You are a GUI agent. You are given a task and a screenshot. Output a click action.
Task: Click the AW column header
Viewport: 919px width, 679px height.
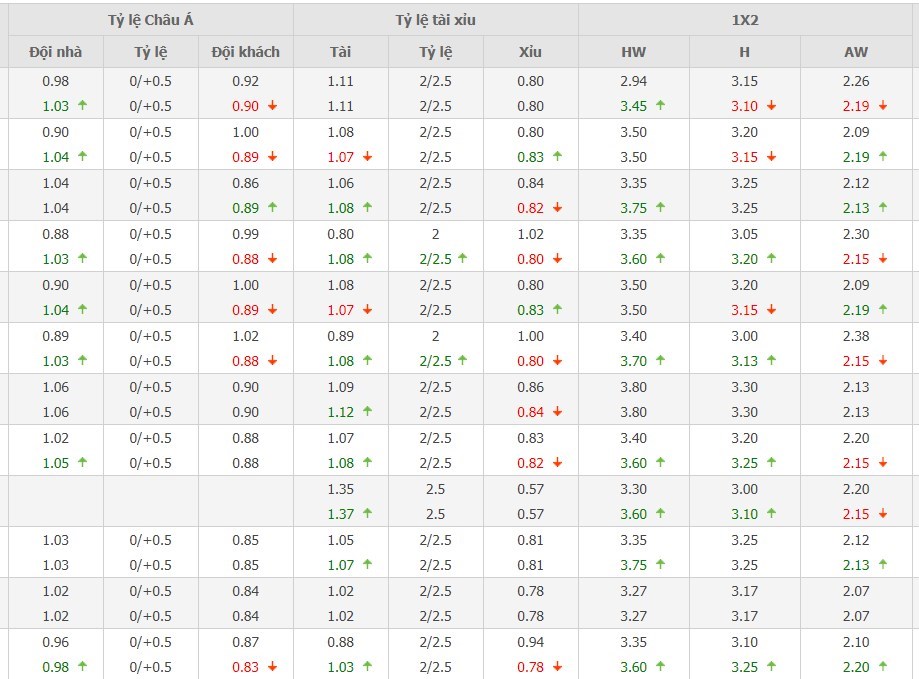(856, 52)
